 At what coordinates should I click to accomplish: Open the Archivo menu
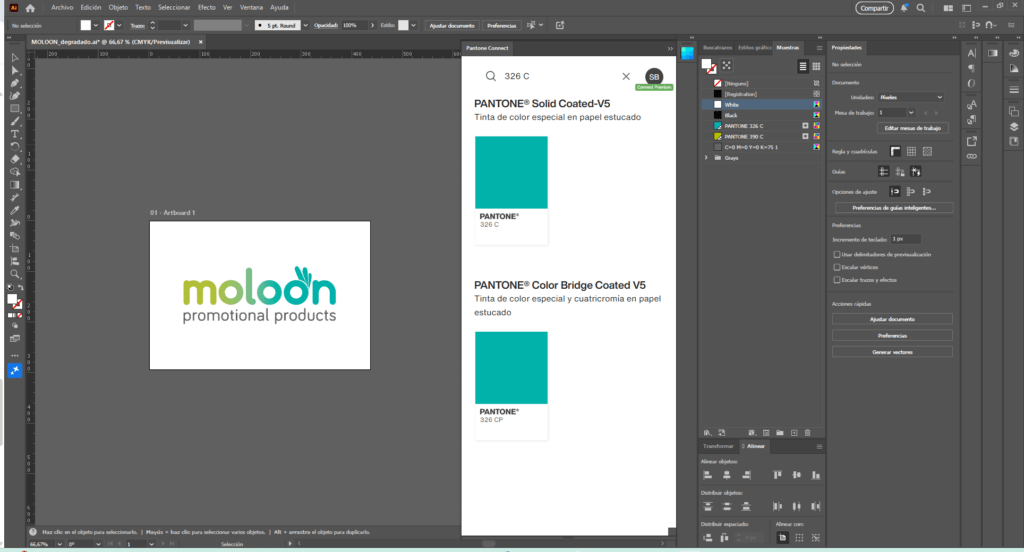[x=62, y=8]
